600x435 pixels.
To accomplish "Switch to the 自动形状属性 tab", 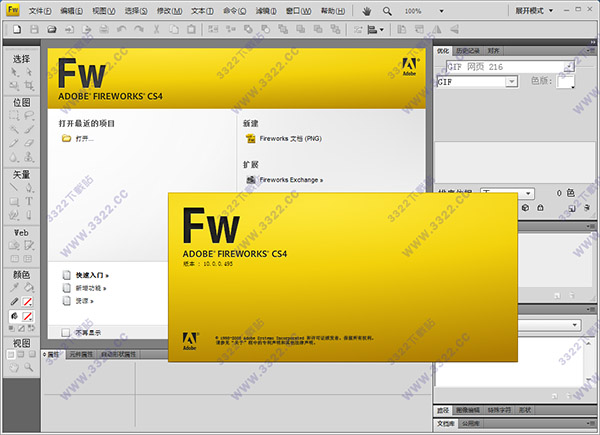I will pos(119,354).
